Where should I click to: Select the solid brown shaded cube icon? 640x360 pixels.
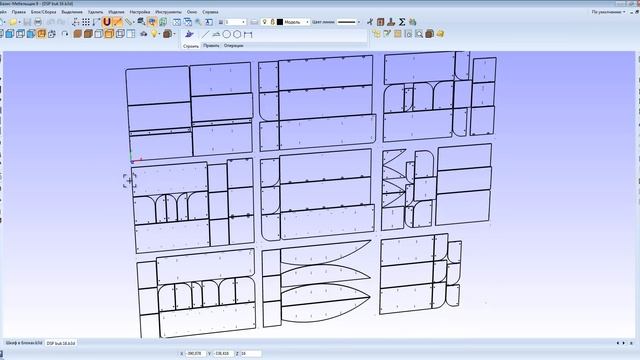(78, 34)
